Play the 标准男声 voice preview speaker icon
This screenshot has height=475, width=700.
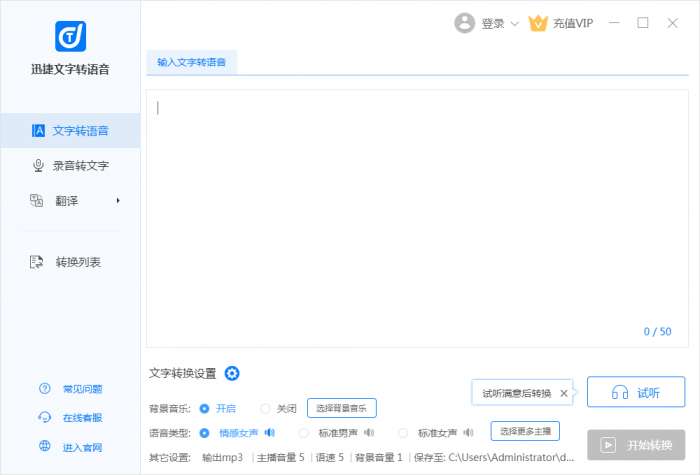pos(369,433)
